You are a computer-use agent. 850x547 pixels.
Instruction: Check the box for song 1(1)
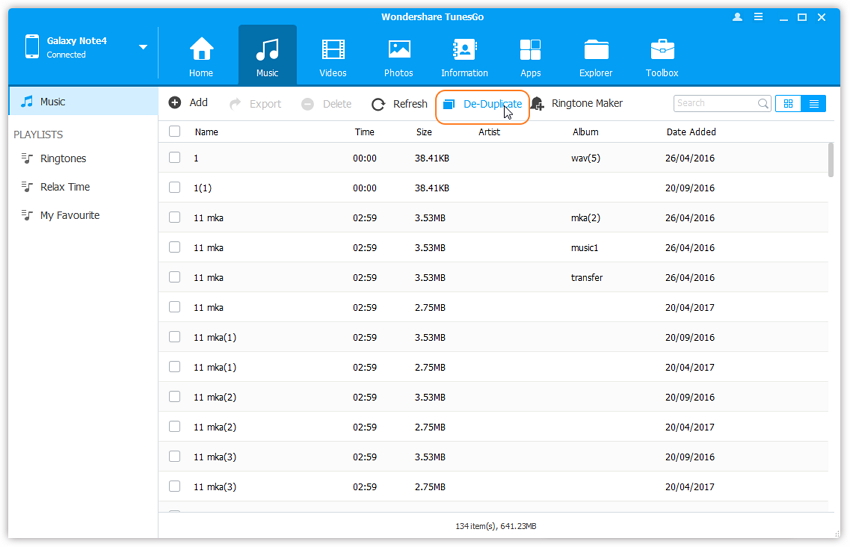(x=175, y=188)
